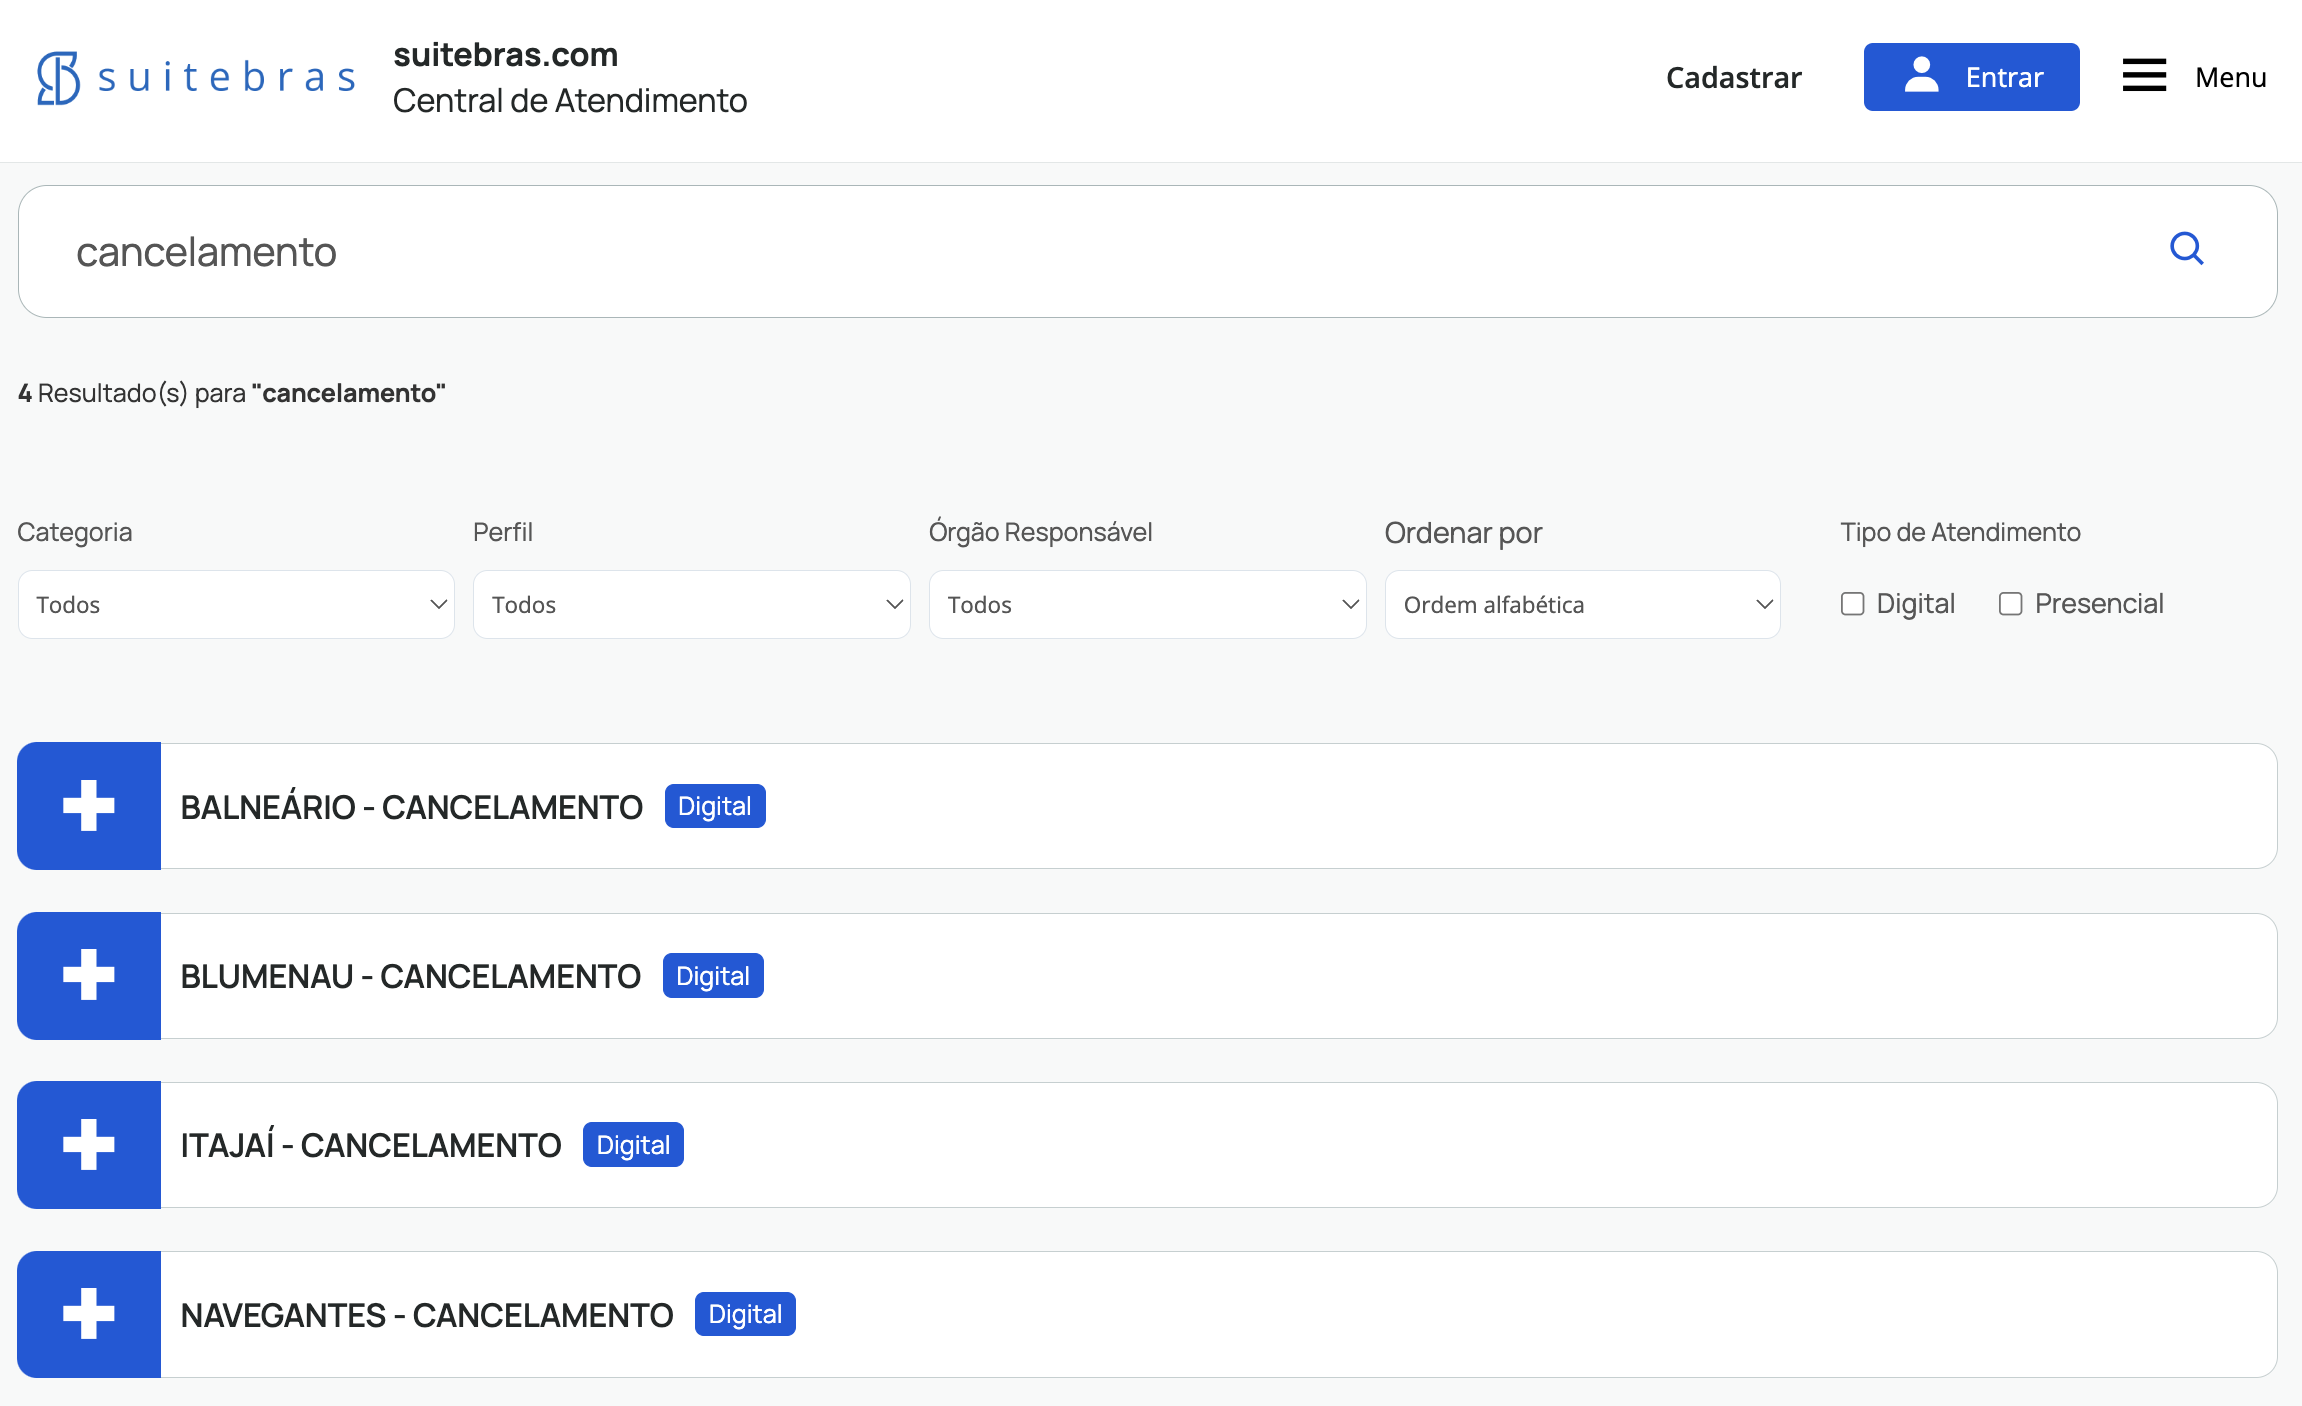This screenshot has width=2302, height=1406.
Task: Open the Ordenar por dropdown
Action: (1582, 605)
